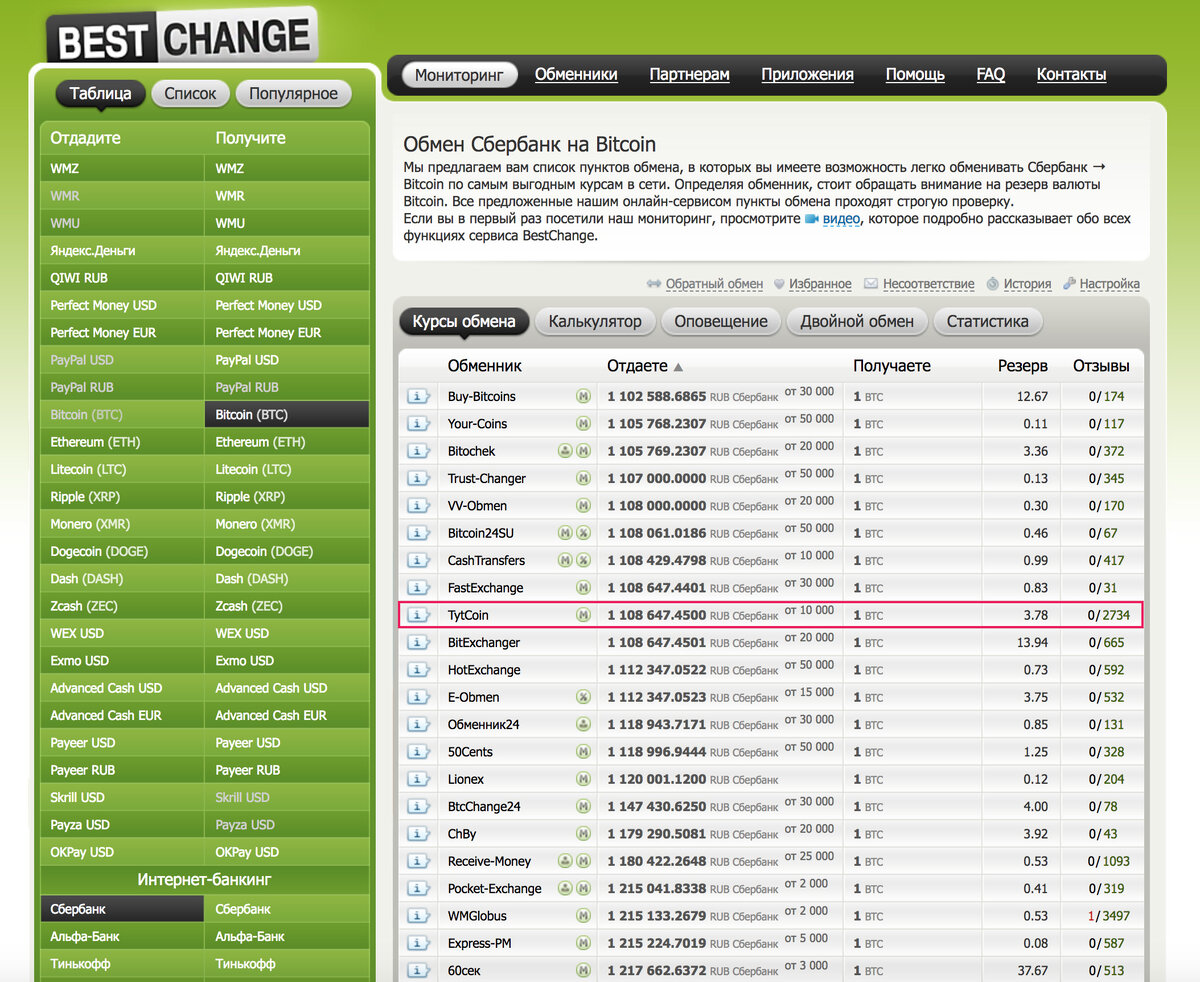Click the M badge next to Buy-Bitcoins
Screen dimensions: 1200x982
click(x=583, y=397)
